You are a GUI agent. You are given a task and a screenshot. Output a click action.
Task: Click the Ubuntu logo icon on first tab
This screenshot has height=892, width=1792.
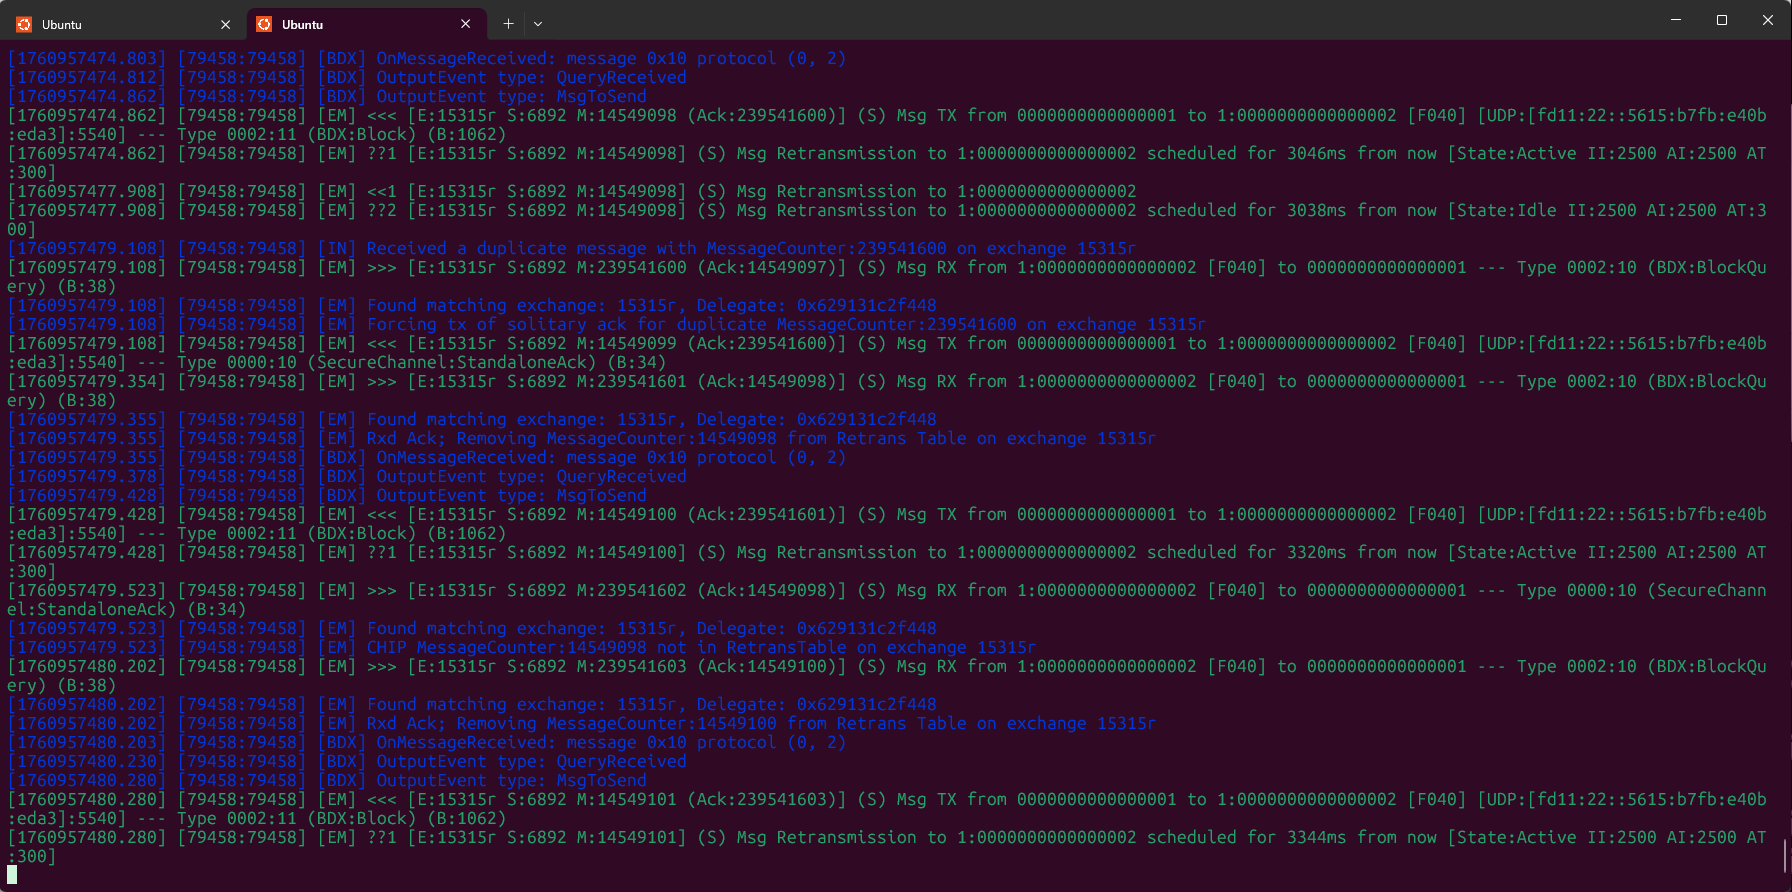(x=24, y=24)
